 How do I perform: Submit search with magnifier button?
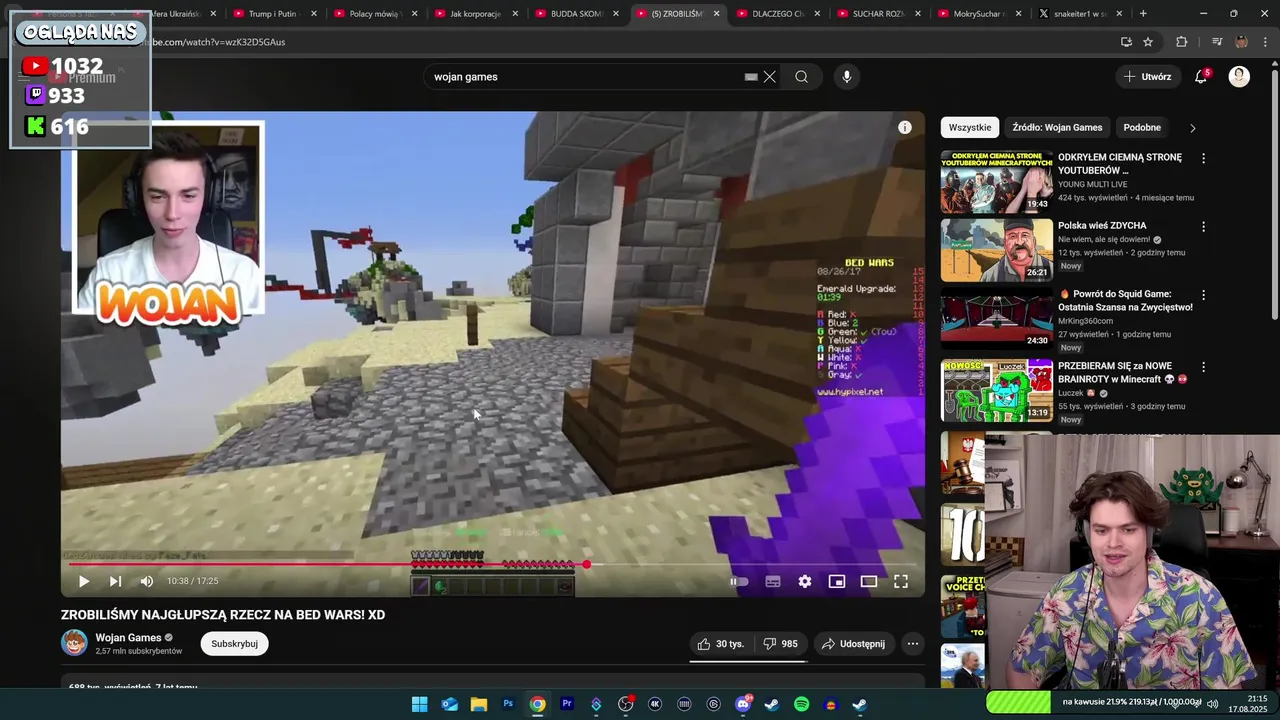coord(801,77)
